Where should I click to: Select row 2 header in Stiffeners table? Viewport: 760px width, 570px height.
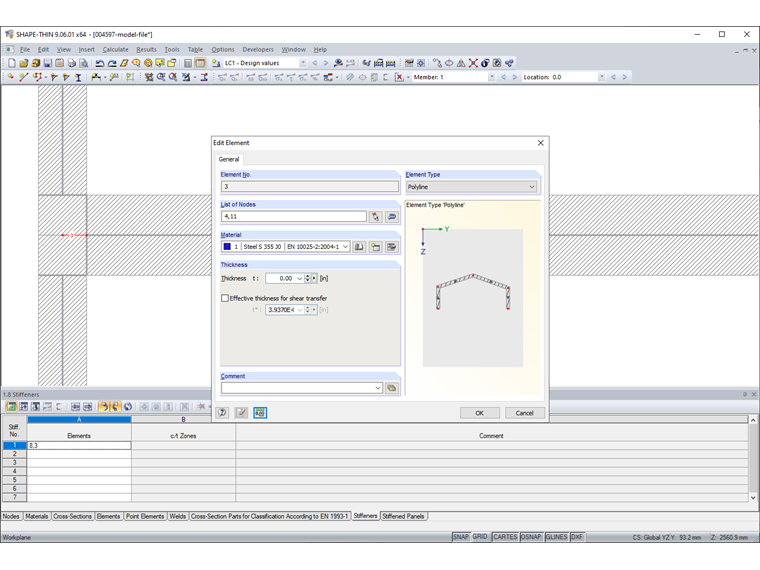click(15, 454)
